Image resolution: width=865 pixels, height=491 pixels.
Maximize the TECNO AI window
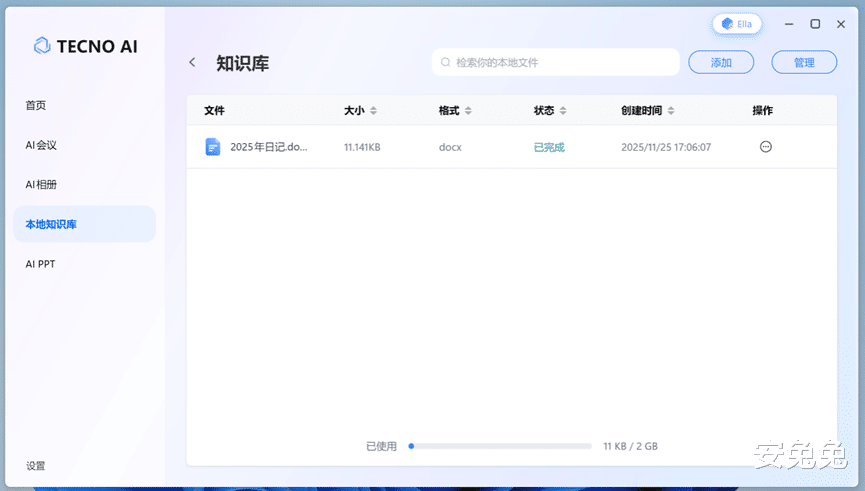click(815, 24)
